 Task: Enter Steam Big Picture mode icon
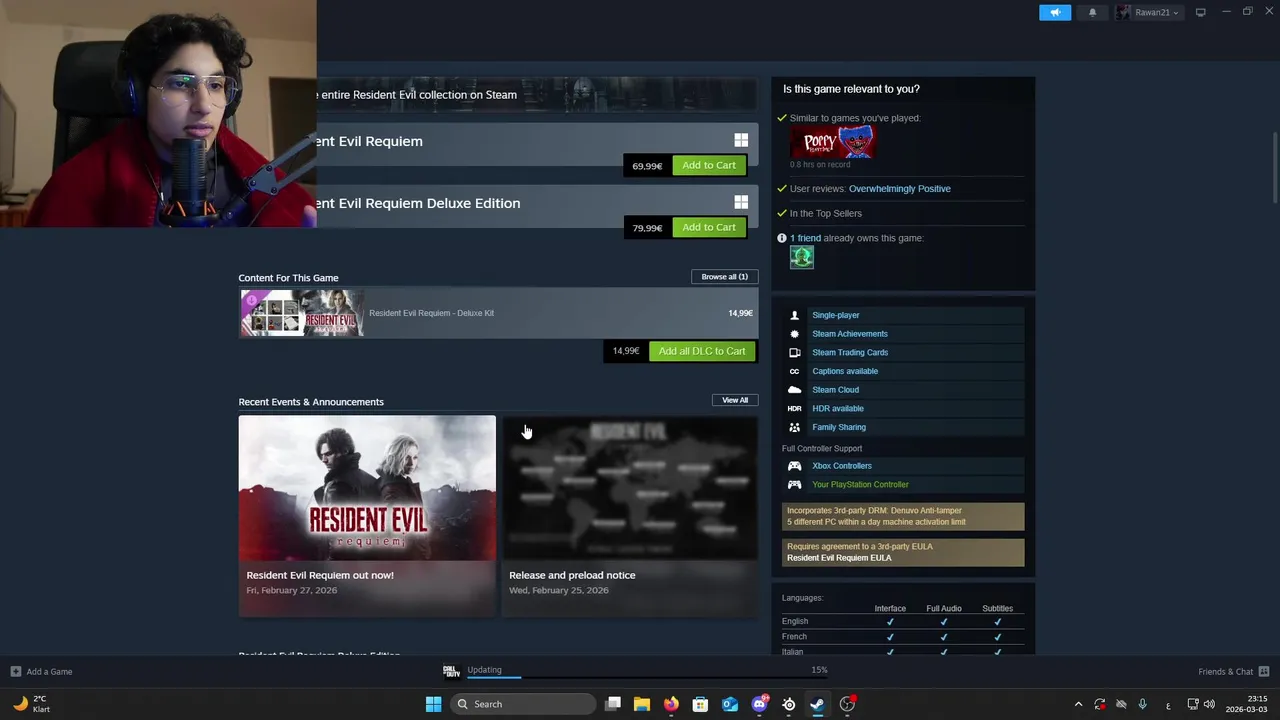1201,12
